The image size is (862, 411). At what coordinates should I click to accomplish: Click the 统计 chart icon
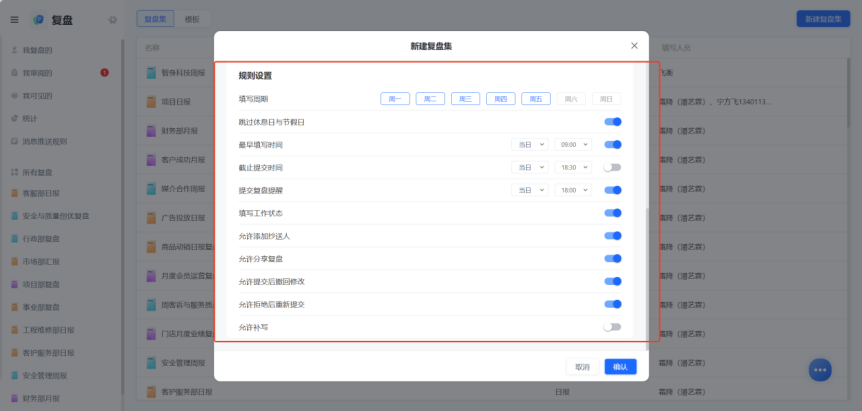click(14, 118)
